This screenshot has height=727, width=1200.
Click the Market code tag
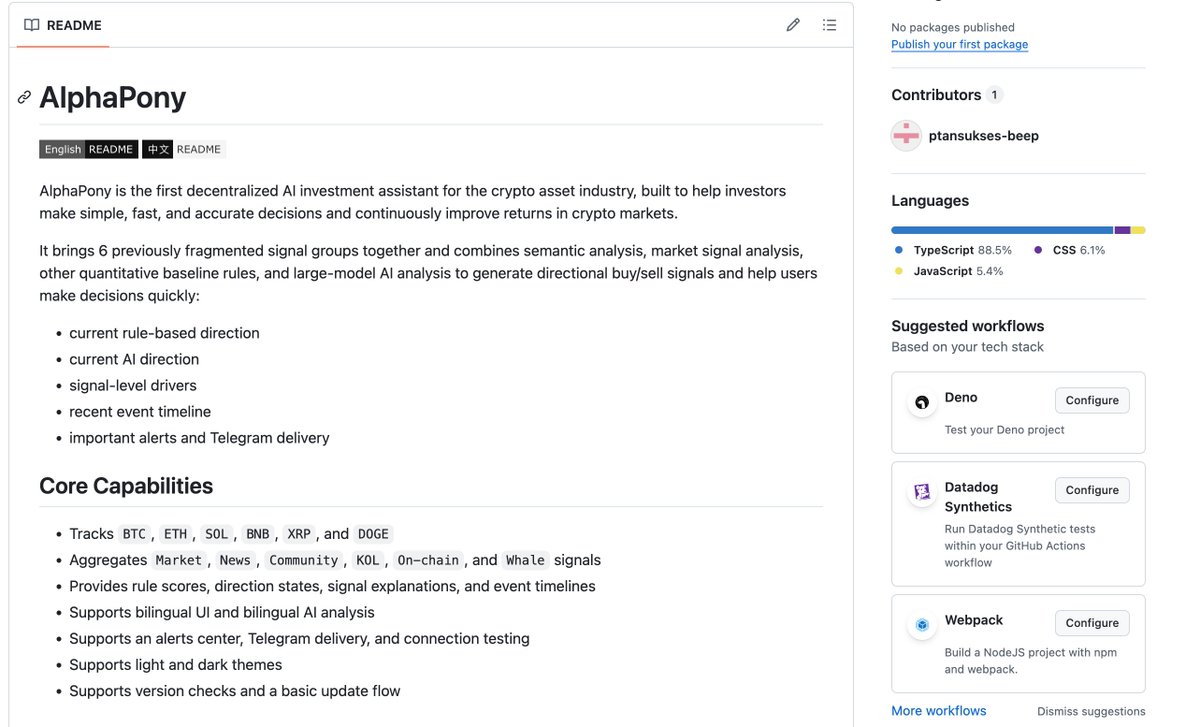tap(179, 560)
